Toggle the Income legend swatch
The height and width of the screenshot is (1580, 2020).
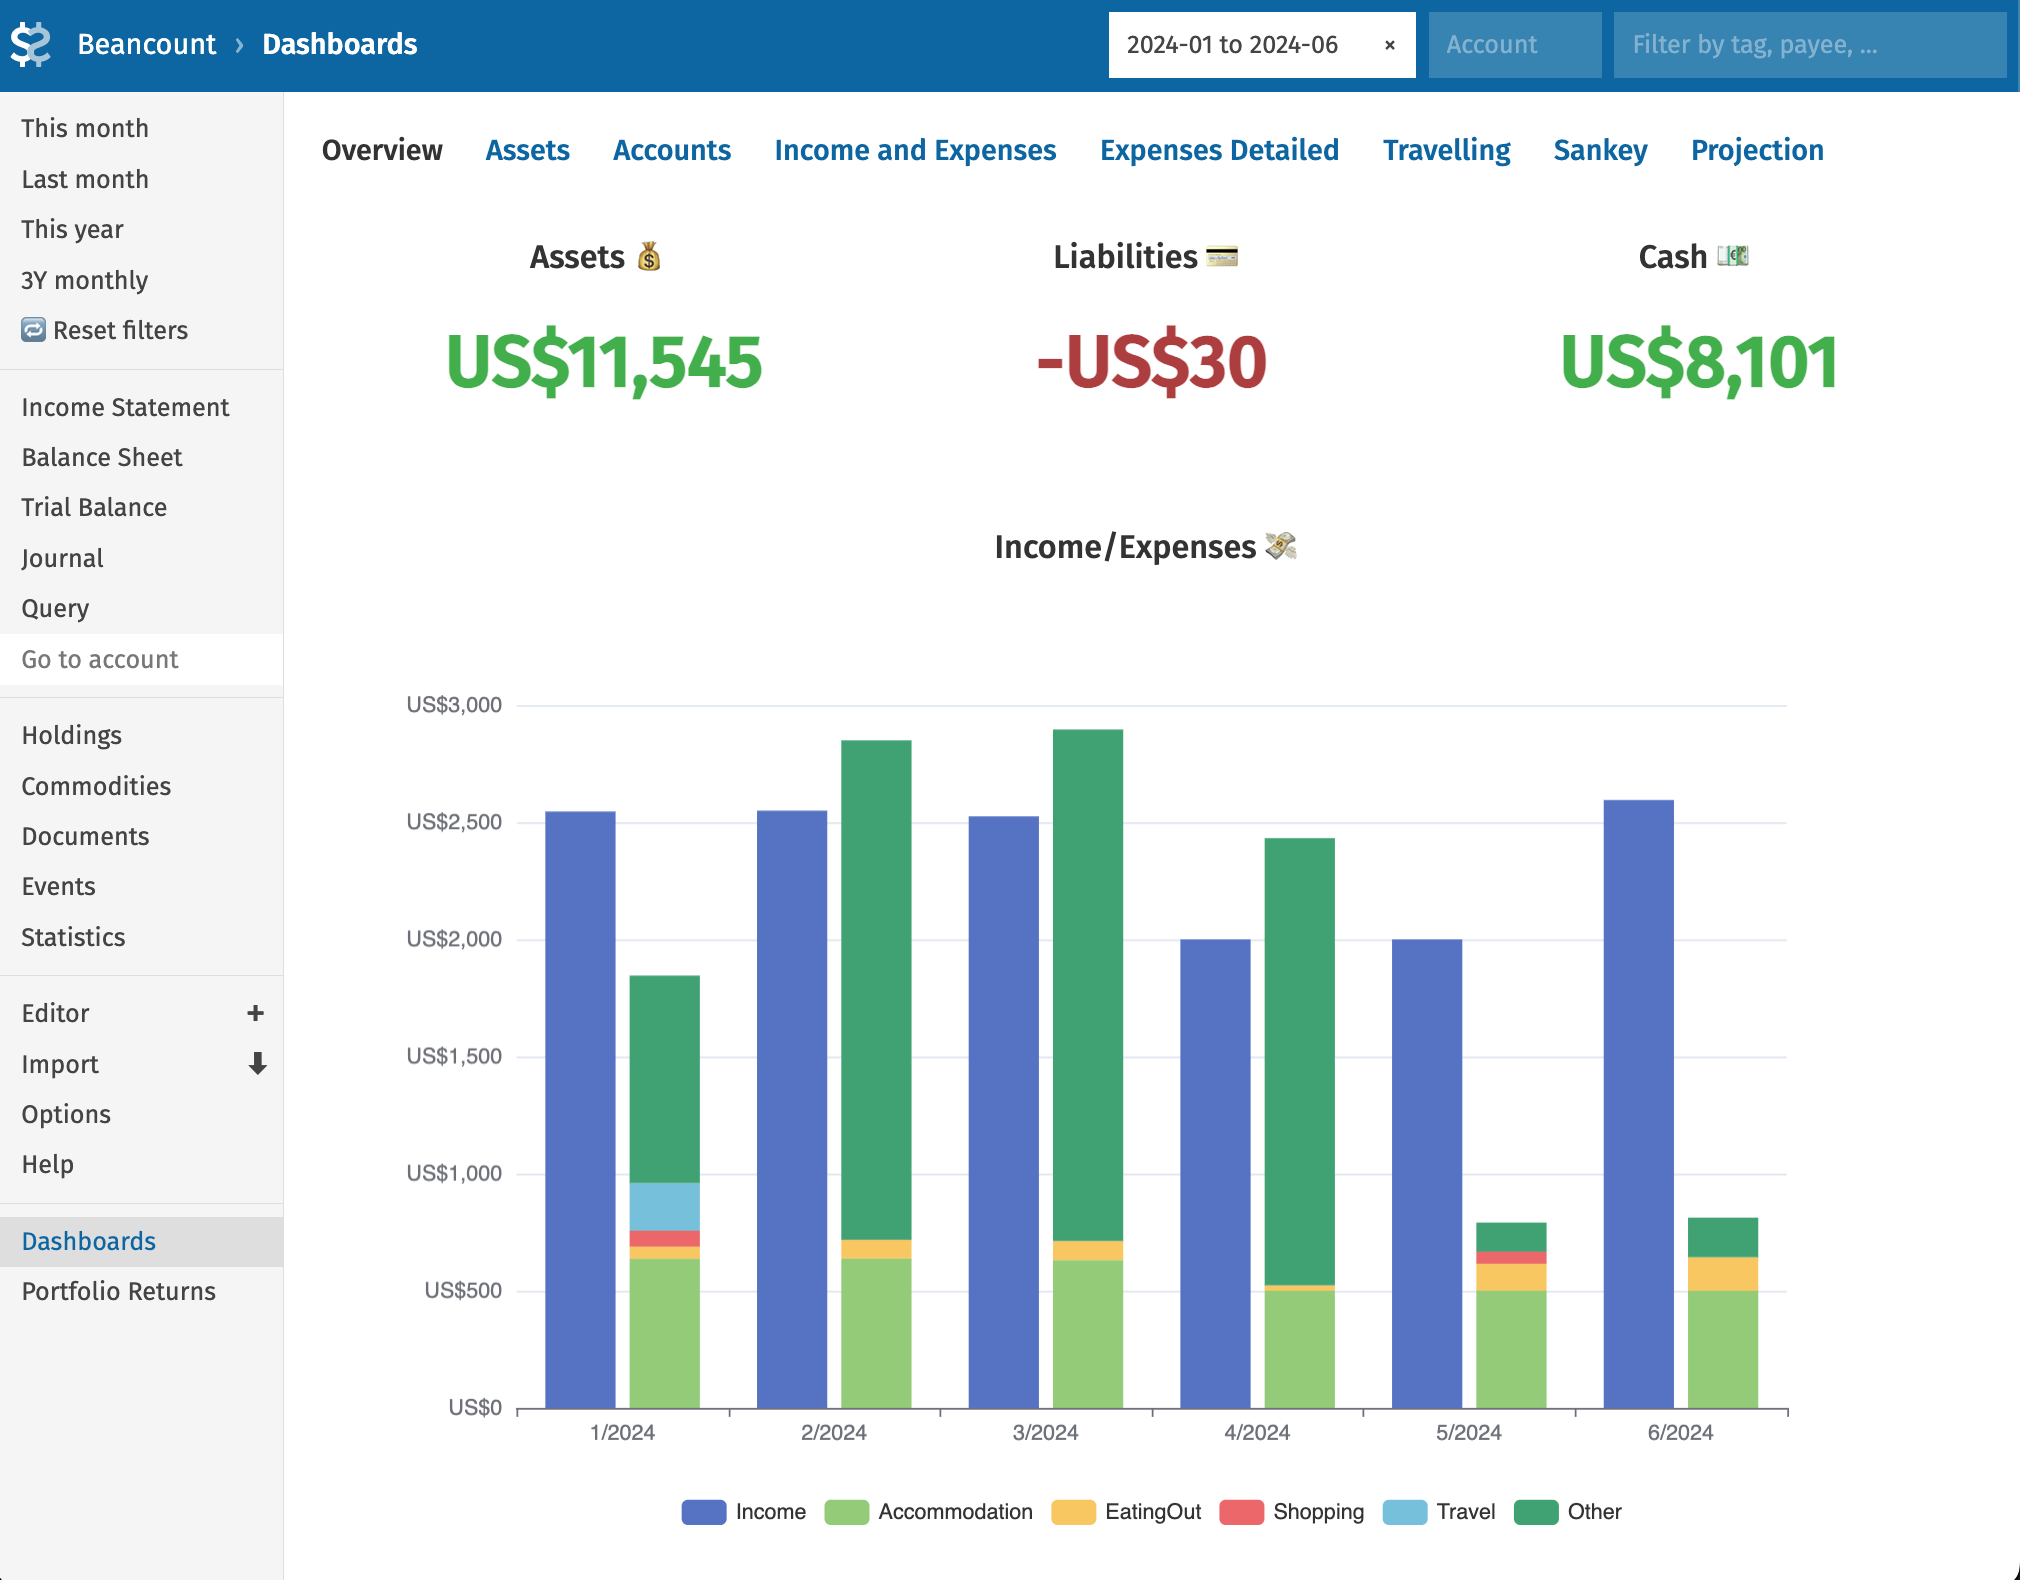click(703, 1512)
